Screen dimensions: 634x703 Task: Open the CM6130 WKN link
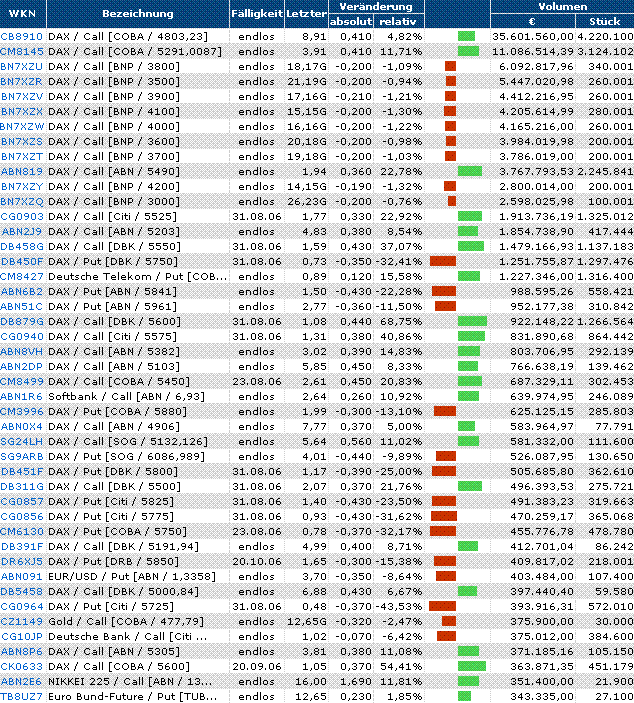click(x=22, y=532)
